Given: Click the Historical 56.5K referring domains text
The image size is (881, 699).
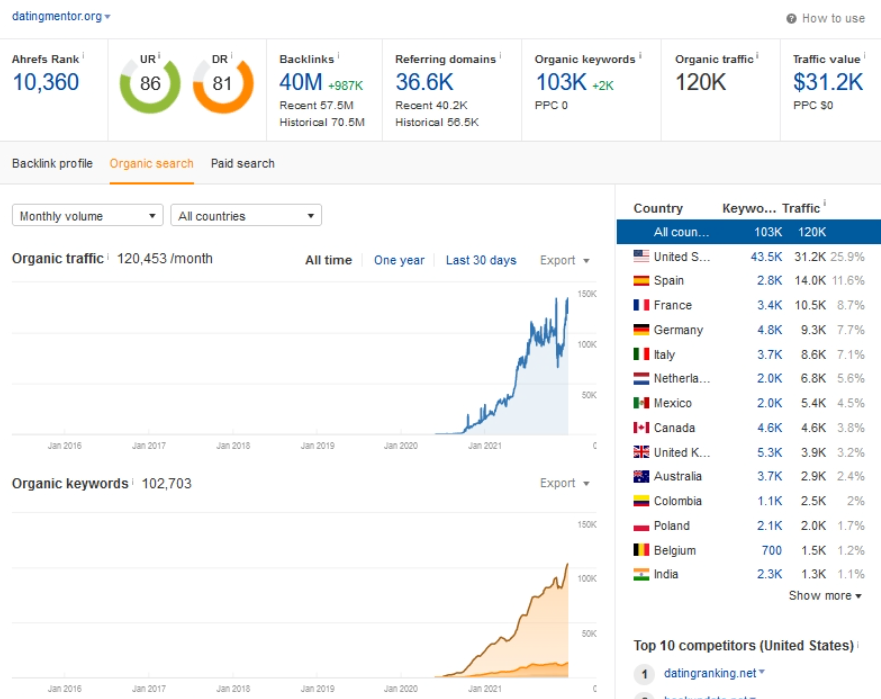Looking at the screenshot, I should (x=437, y=122).
